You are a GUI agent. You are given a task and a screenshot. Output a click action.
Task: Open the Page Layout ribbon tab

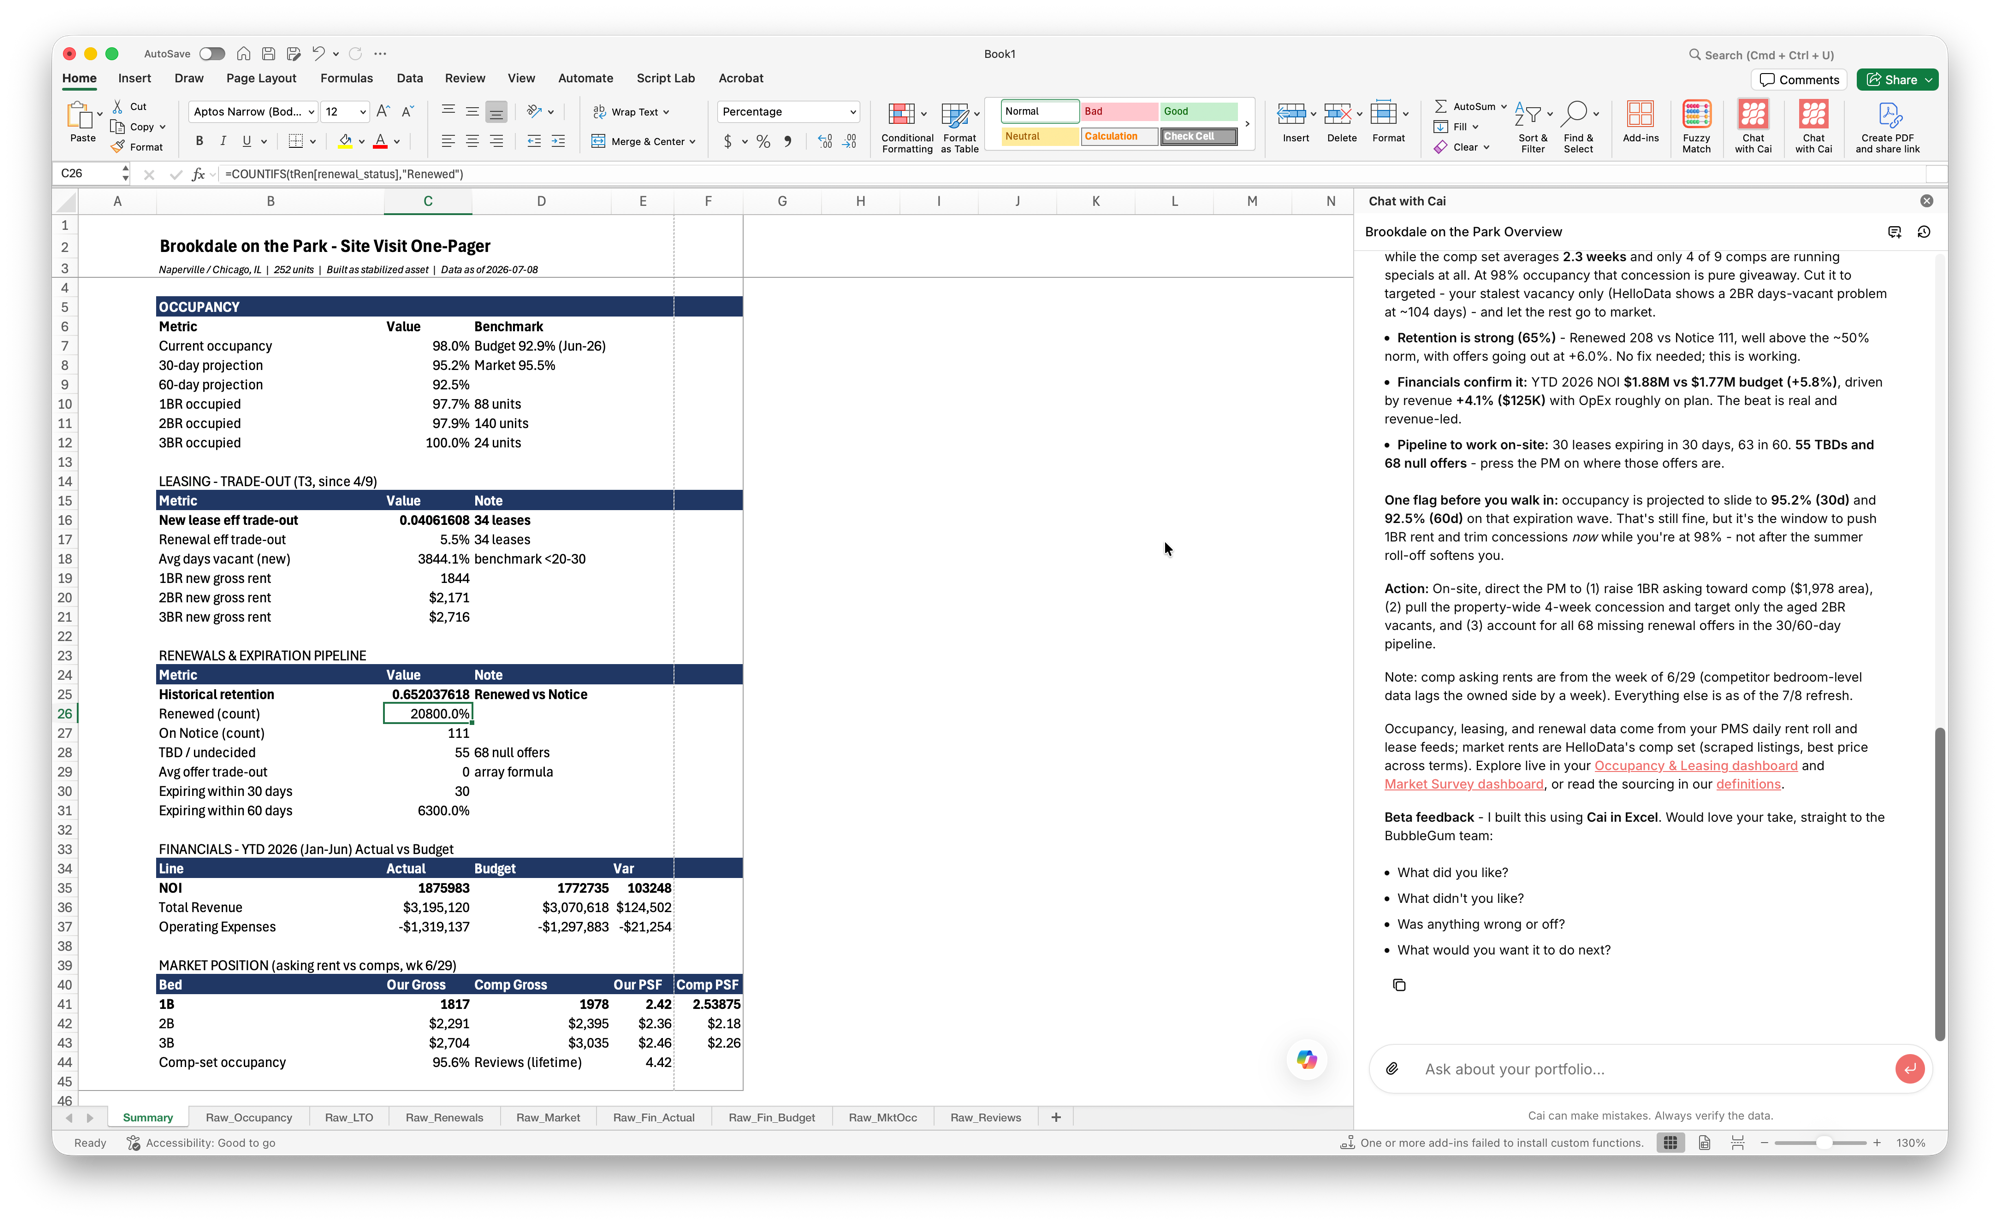point(261,78)
